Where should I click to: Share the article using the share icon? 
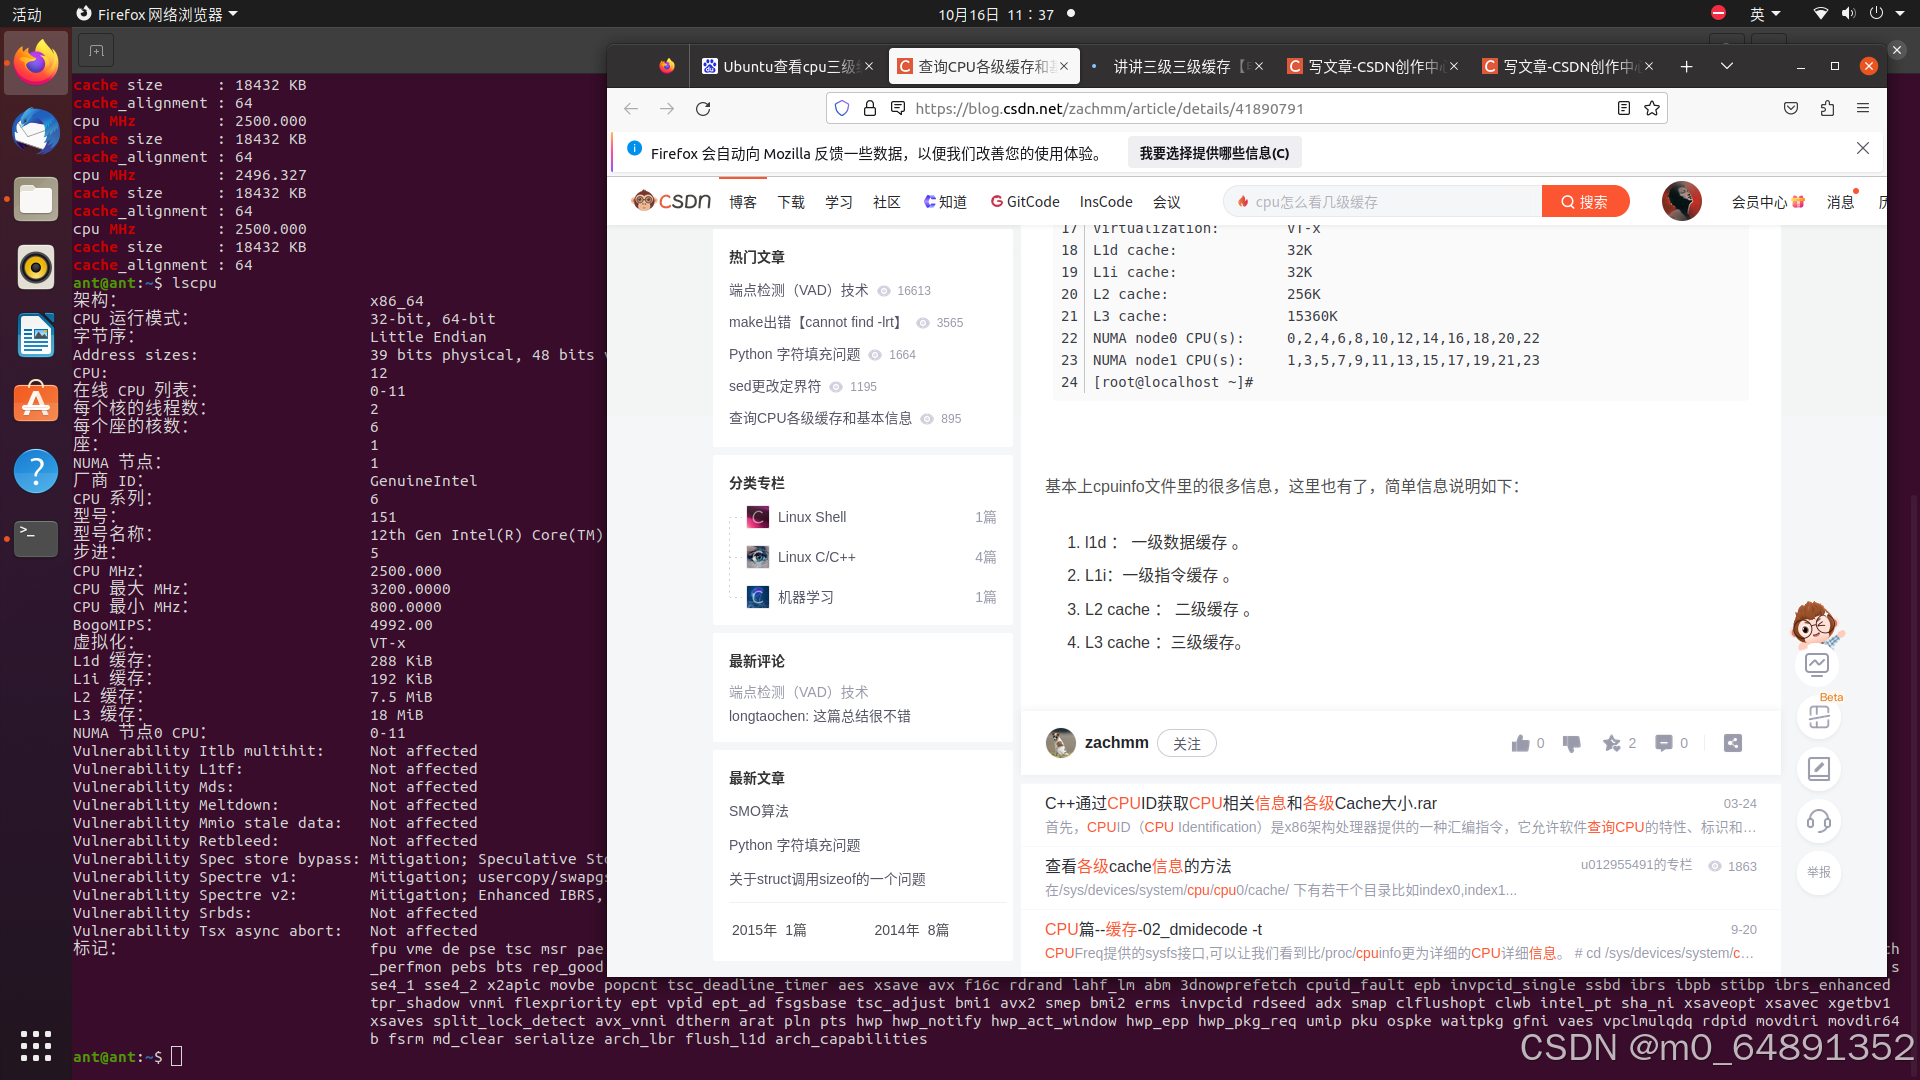pyautogui.click(x=1733, y=743)
